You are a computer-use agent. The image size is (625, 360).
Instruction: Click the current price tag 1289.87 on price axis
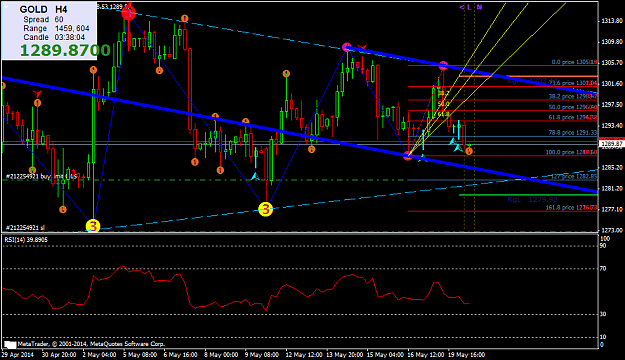[611, 144]
